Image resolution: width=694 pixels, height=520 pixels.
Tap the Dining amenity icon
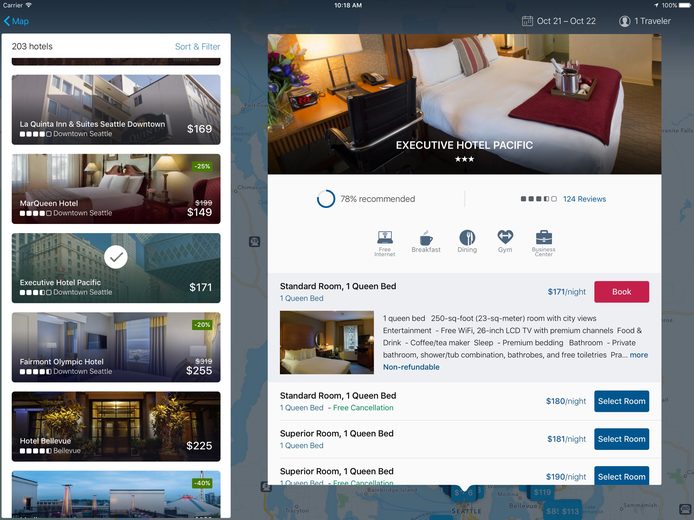pyautogui.click(x=467, y=242)
